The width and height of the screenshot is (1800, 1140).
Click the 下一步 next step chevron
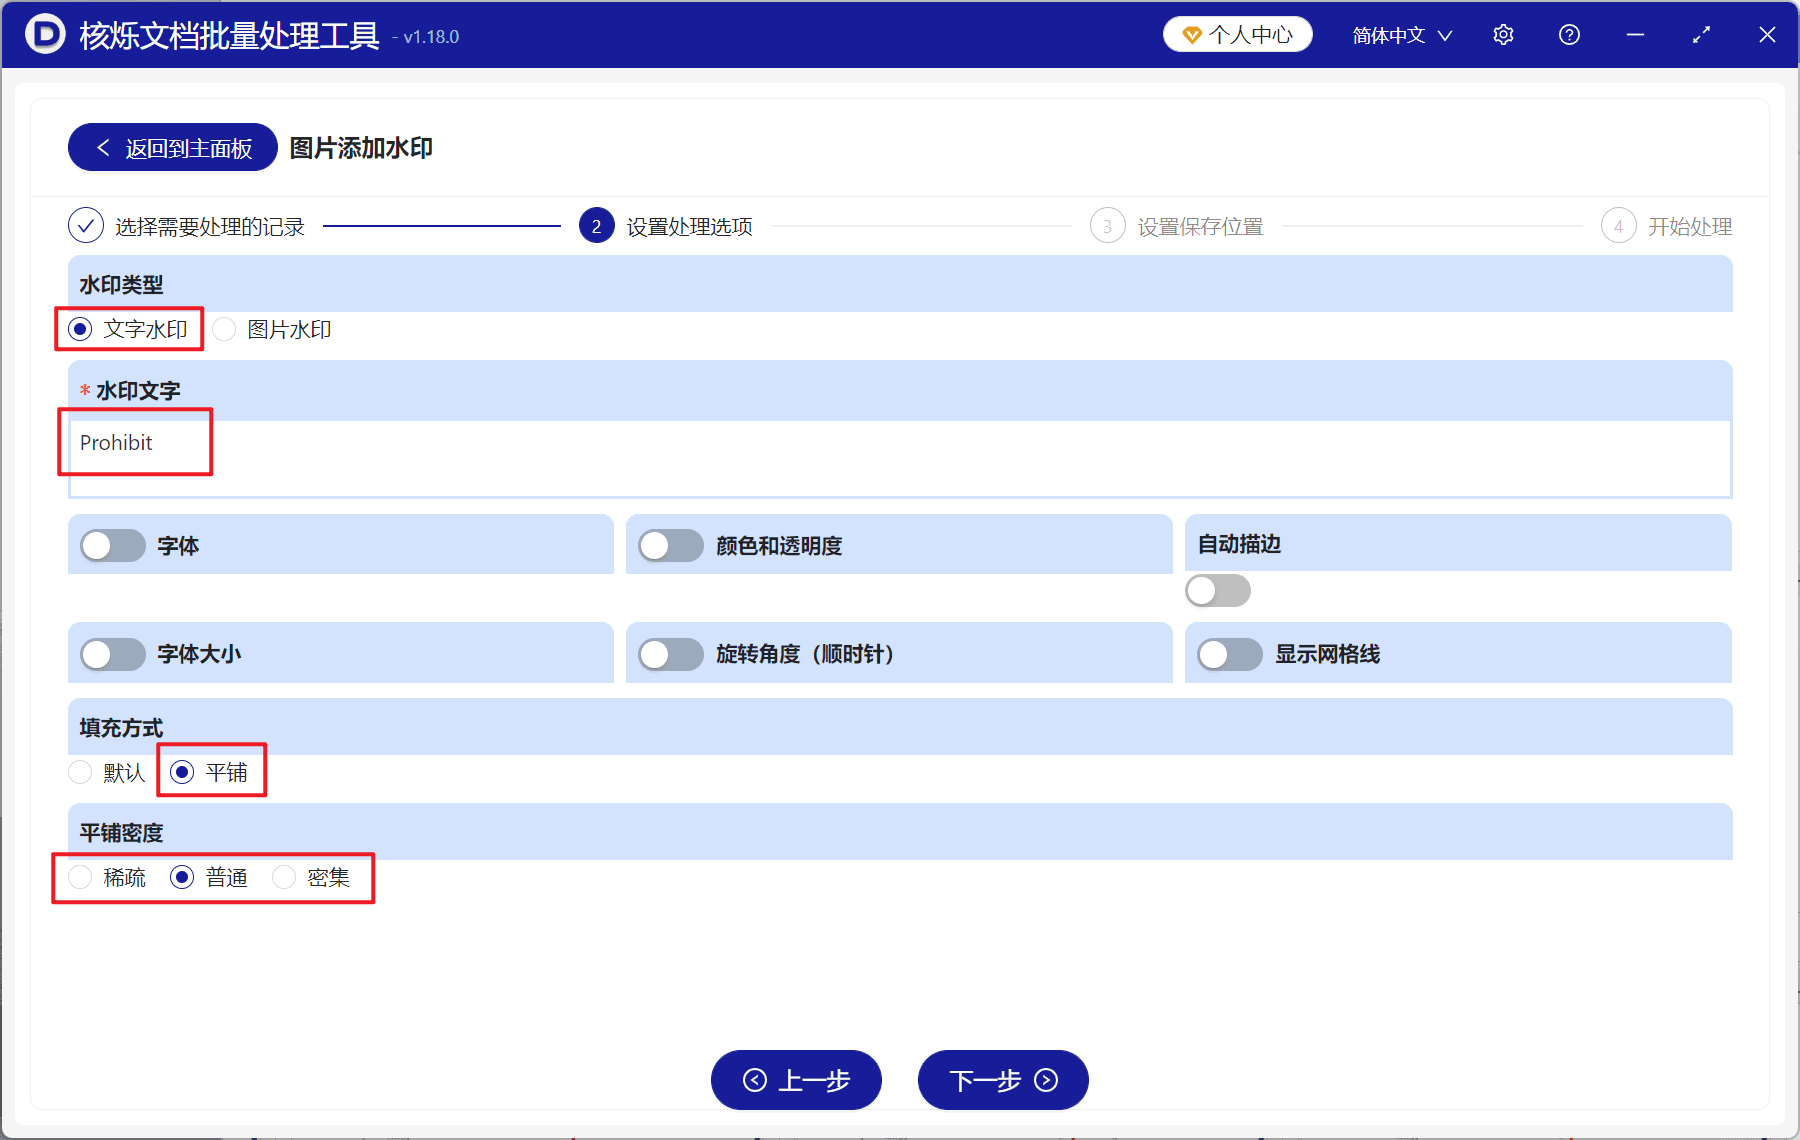(x=1046, y=1081)
